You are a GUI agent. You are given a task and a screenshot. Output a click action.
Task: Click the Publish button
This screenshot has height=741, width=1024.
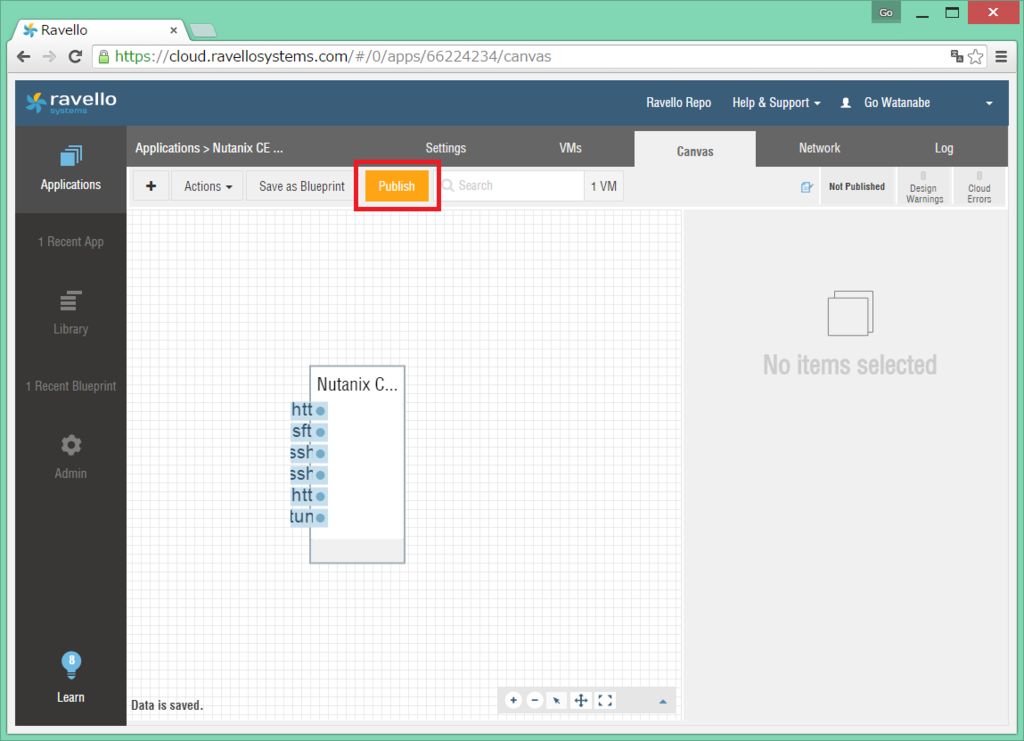pos(396,186)
